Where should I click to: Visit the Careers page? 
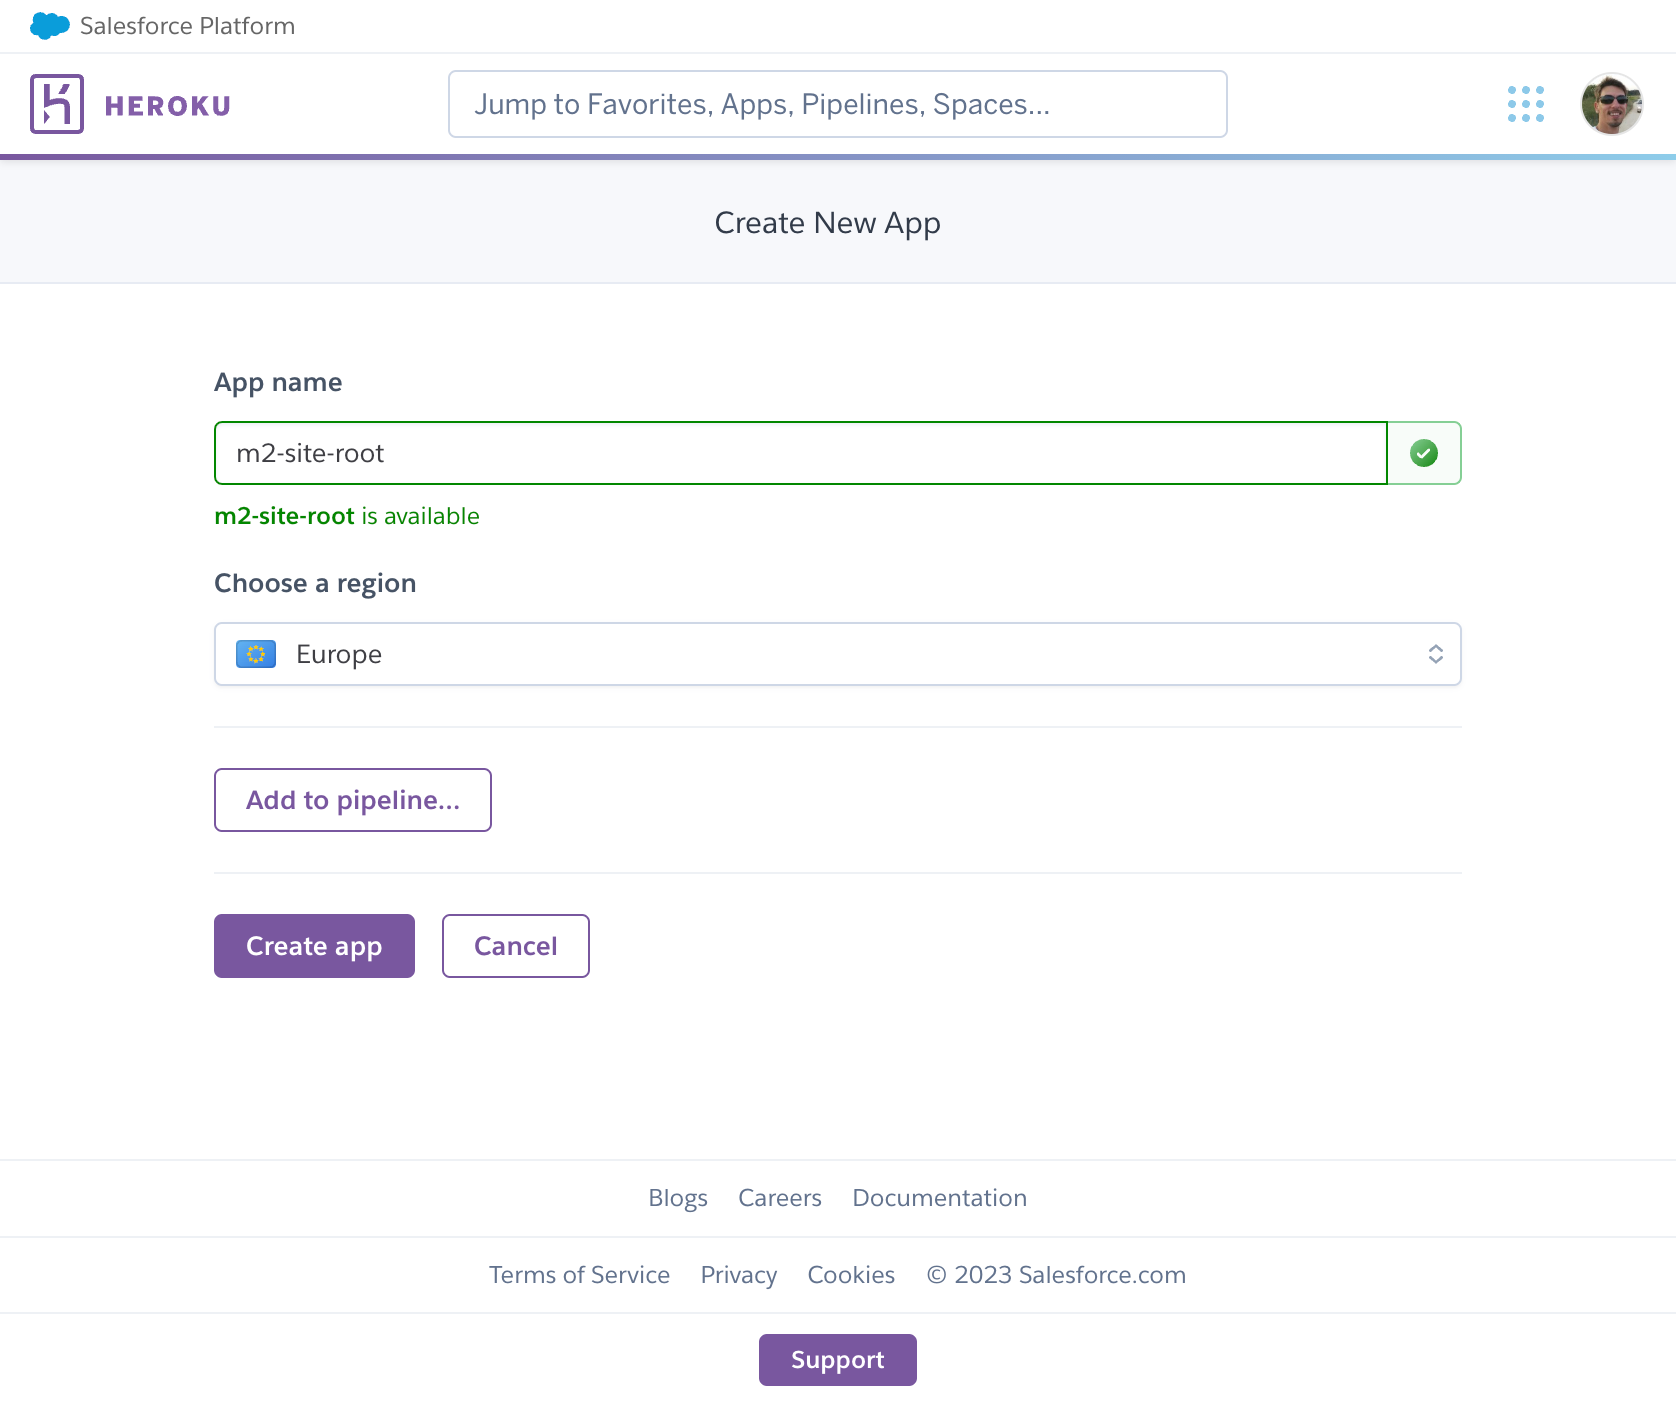coord(779,1197)
